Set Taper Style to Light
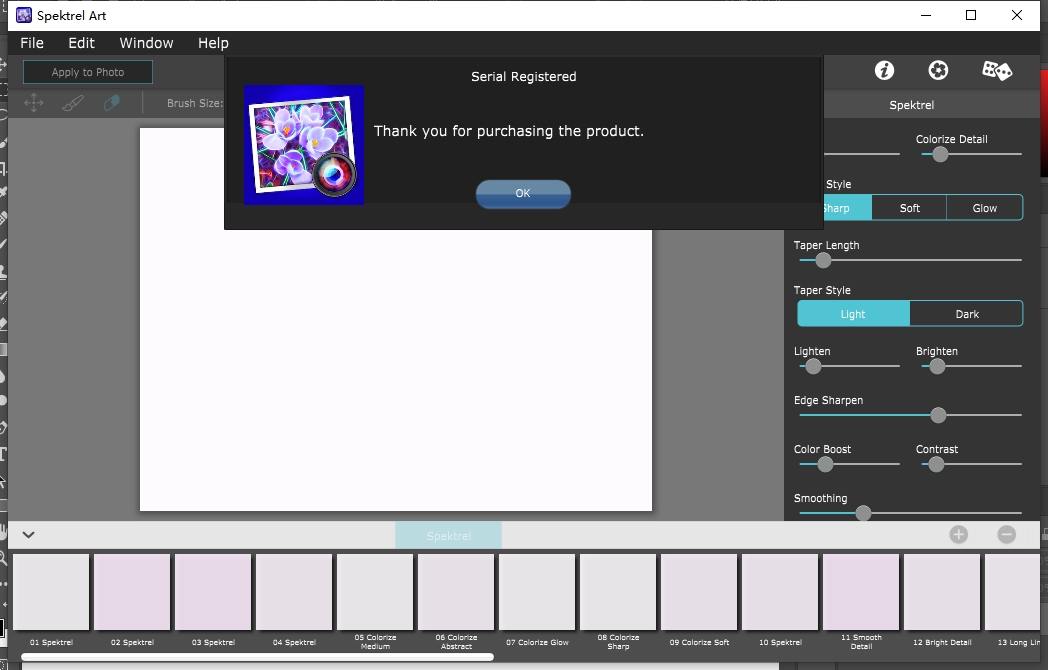Viewport: 1048px width, 670px height. coord(853,314)
